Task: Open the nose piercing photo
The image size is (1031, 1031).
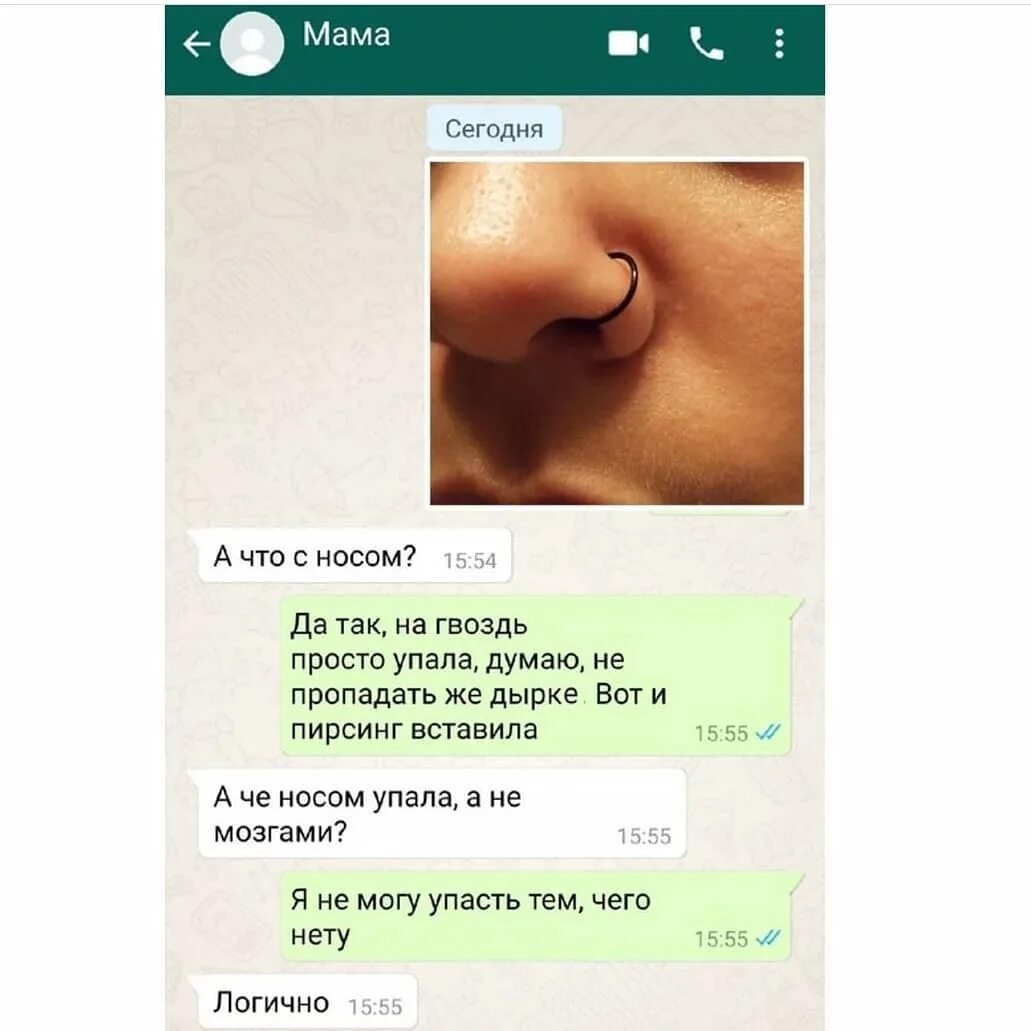Action: tap(616, 333)
